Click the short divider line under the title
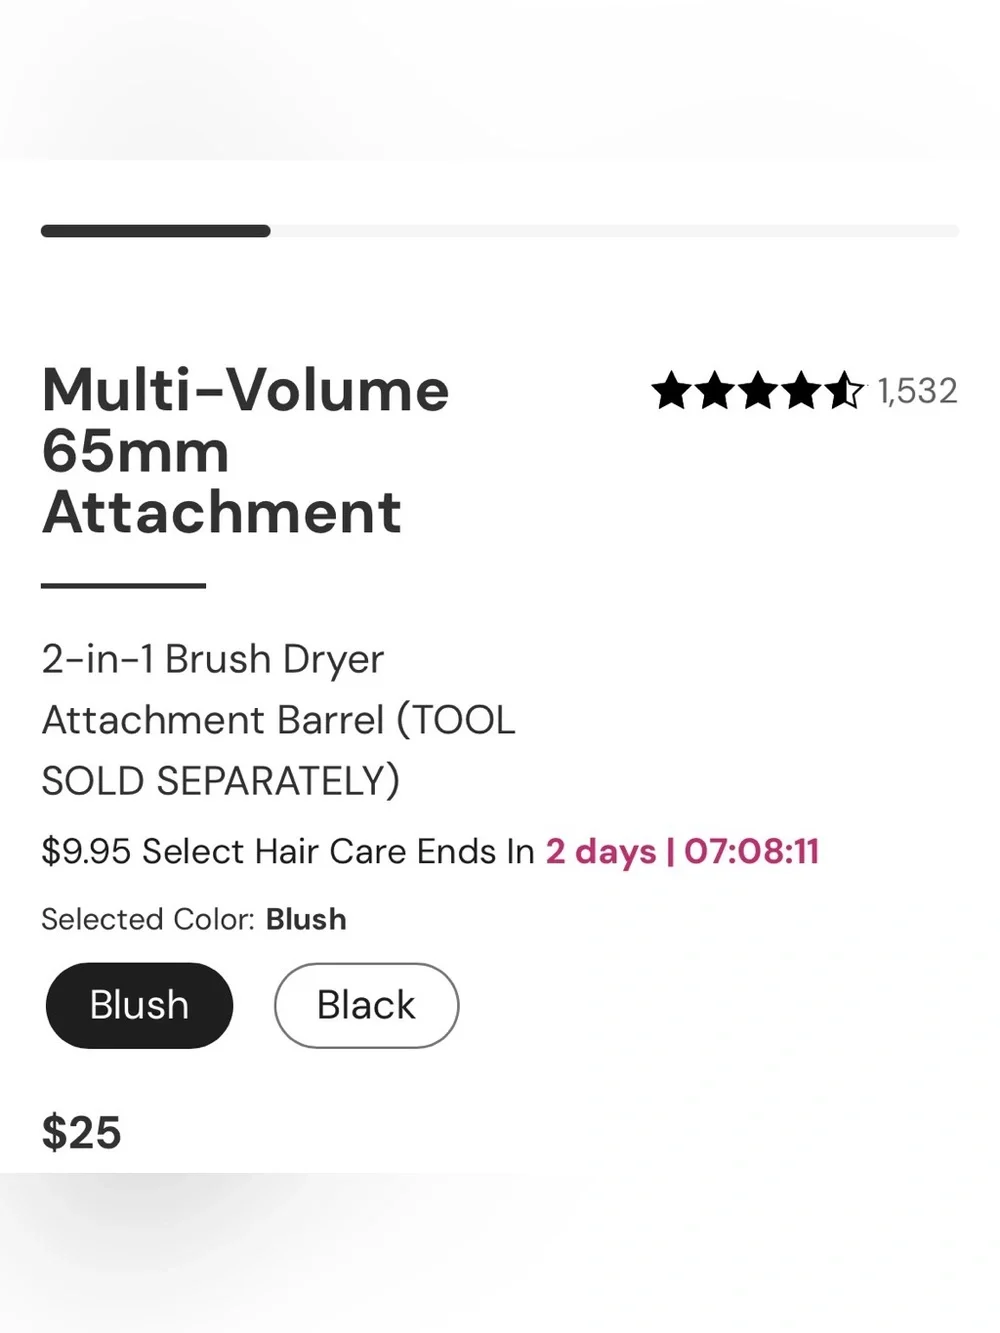Image resolution: width=1000 pixels, height=1333 pixels. 123,585
